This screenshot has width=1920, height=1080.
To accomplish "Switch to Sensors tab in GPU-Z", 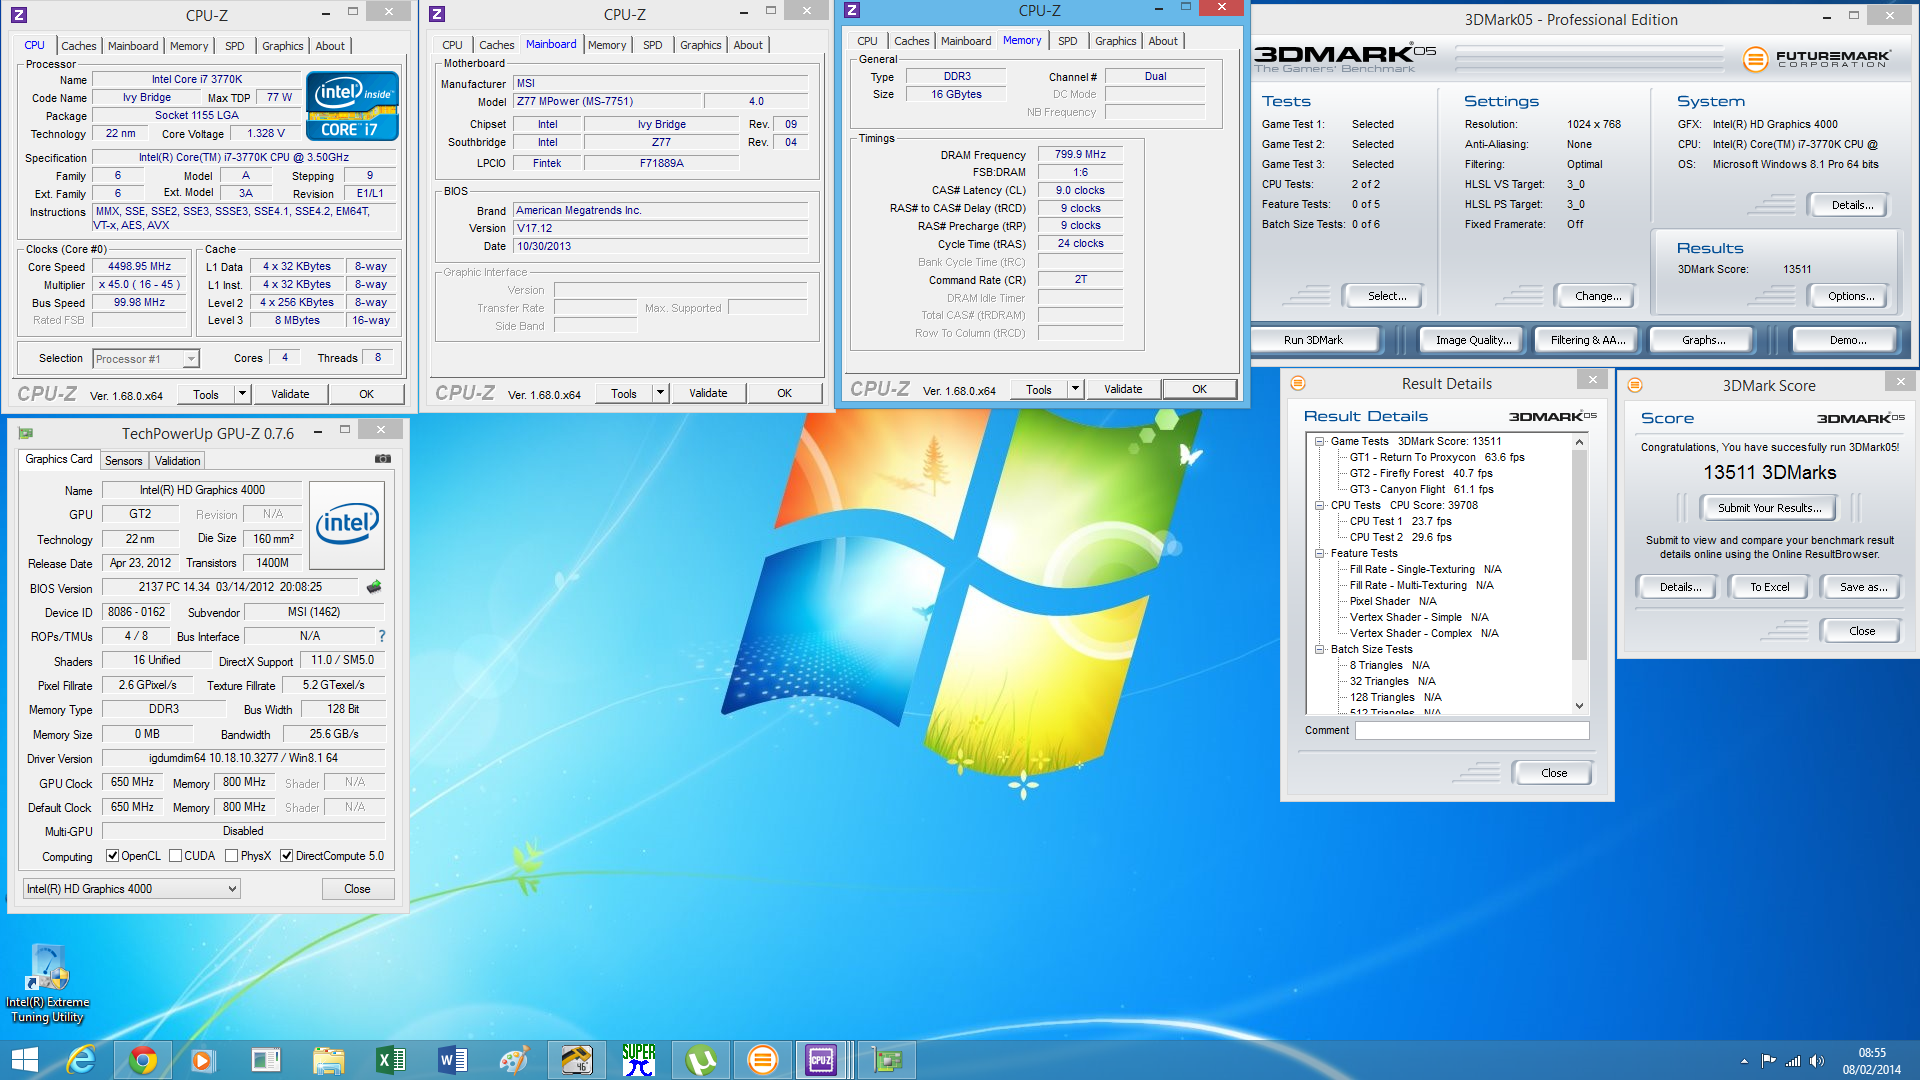I will [x=124, y=461].
